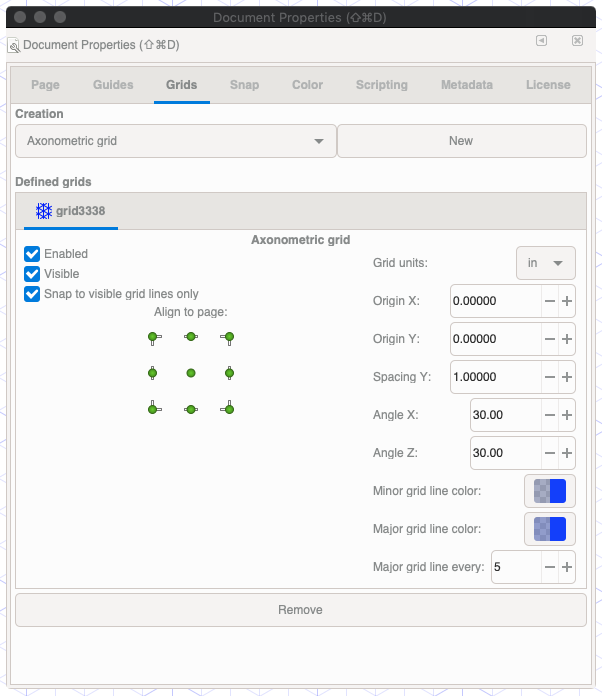The height and width of the screenshot is (696, 602).
Task: Open the Minor grid line color swatch
Action: click(x=550, y=491)
